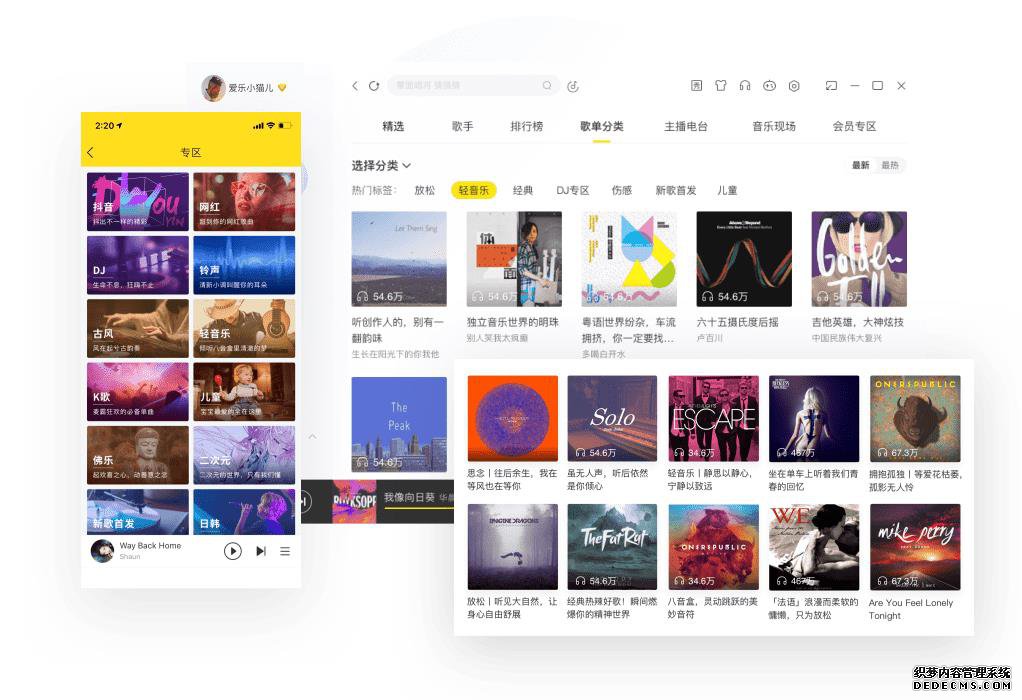This screenshot has height=700, width=1022.
Task: Click the refresh icon beside search bar
Action: click(374, 86)
